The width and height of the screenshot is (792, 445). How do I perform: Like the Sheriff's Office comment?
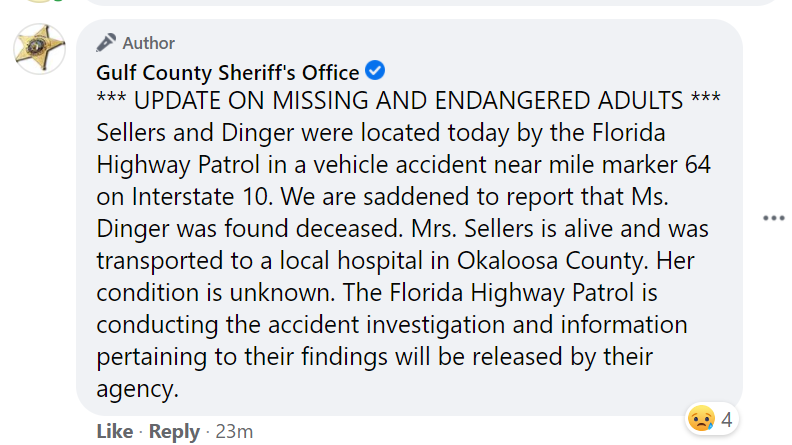114,431
